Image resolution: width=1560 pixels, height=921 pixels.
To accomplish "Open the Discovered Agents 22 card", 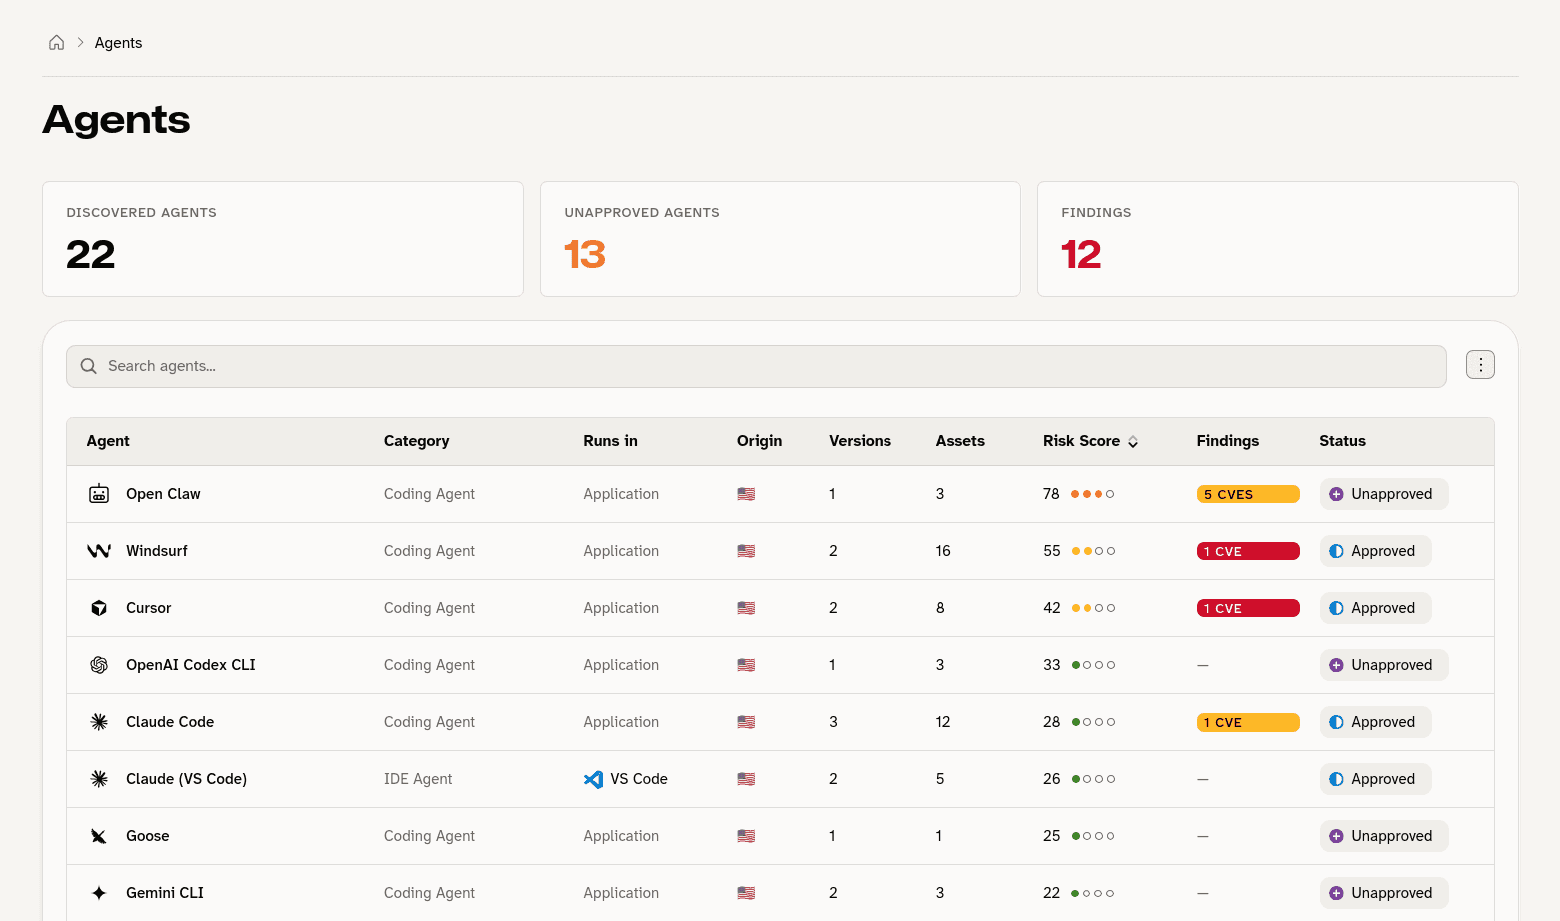I will point(283,239).
